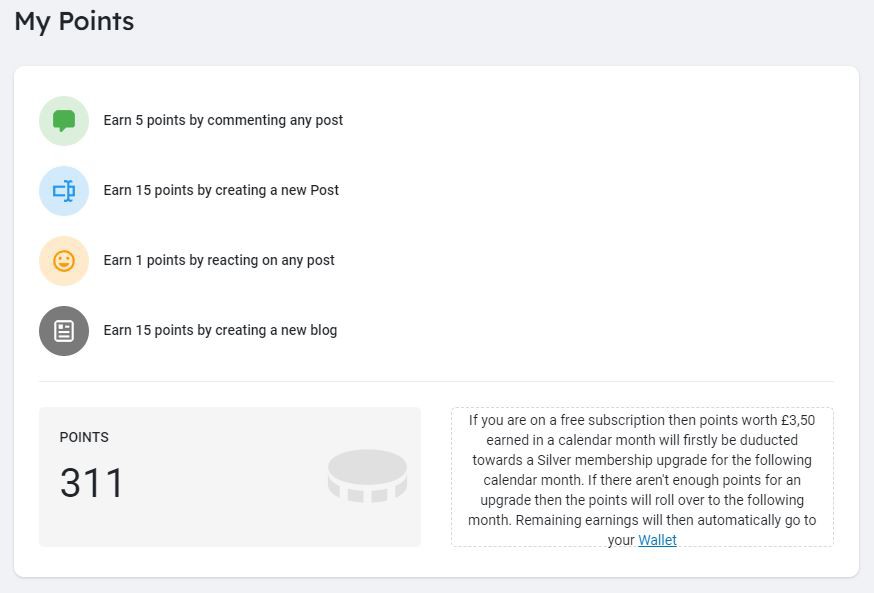
Task: Select the "Earn 5 points by commenting" text
Action: (223, 120)
